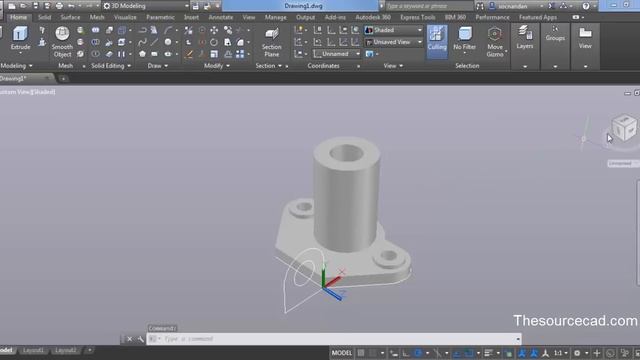Open a new drawing tab with plus
Screen dimensions: 640x360
63,78
